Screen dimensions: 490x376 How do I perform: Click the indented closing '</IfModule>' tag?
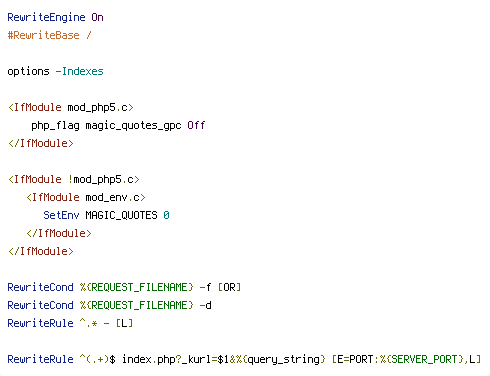tap(59, 233)
